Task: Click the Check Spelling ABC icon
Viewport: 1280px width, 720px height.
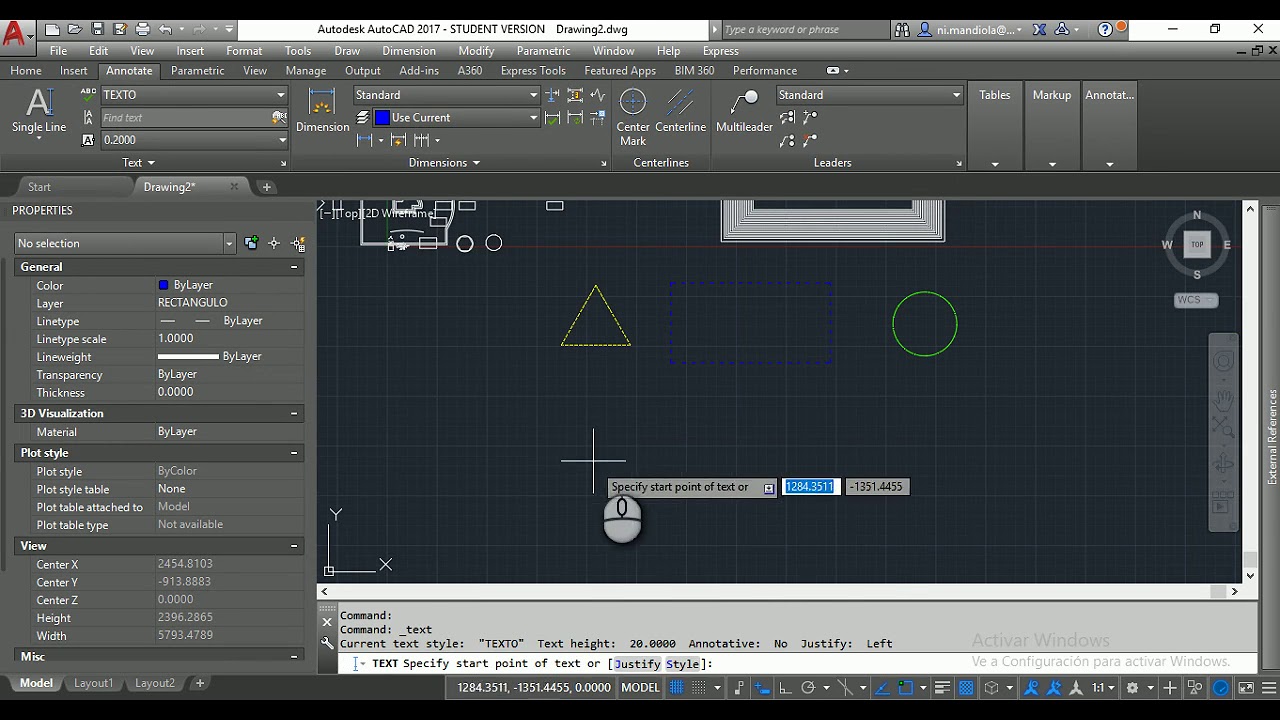Action: [88, 94]
